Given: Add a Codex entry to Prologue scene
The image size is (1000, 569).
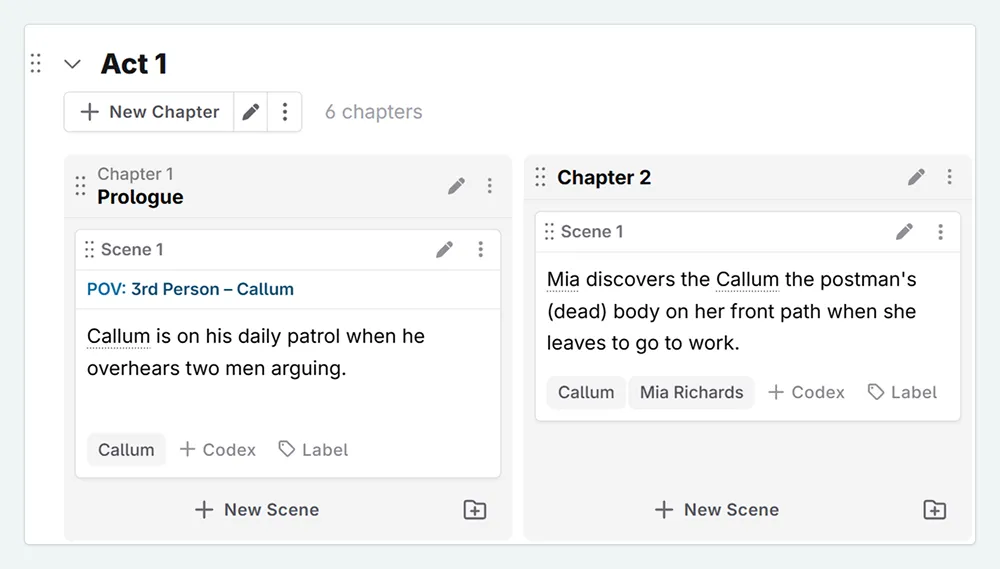Looking at the screenshot, I should pyautogui.click(x=218, y=450).
